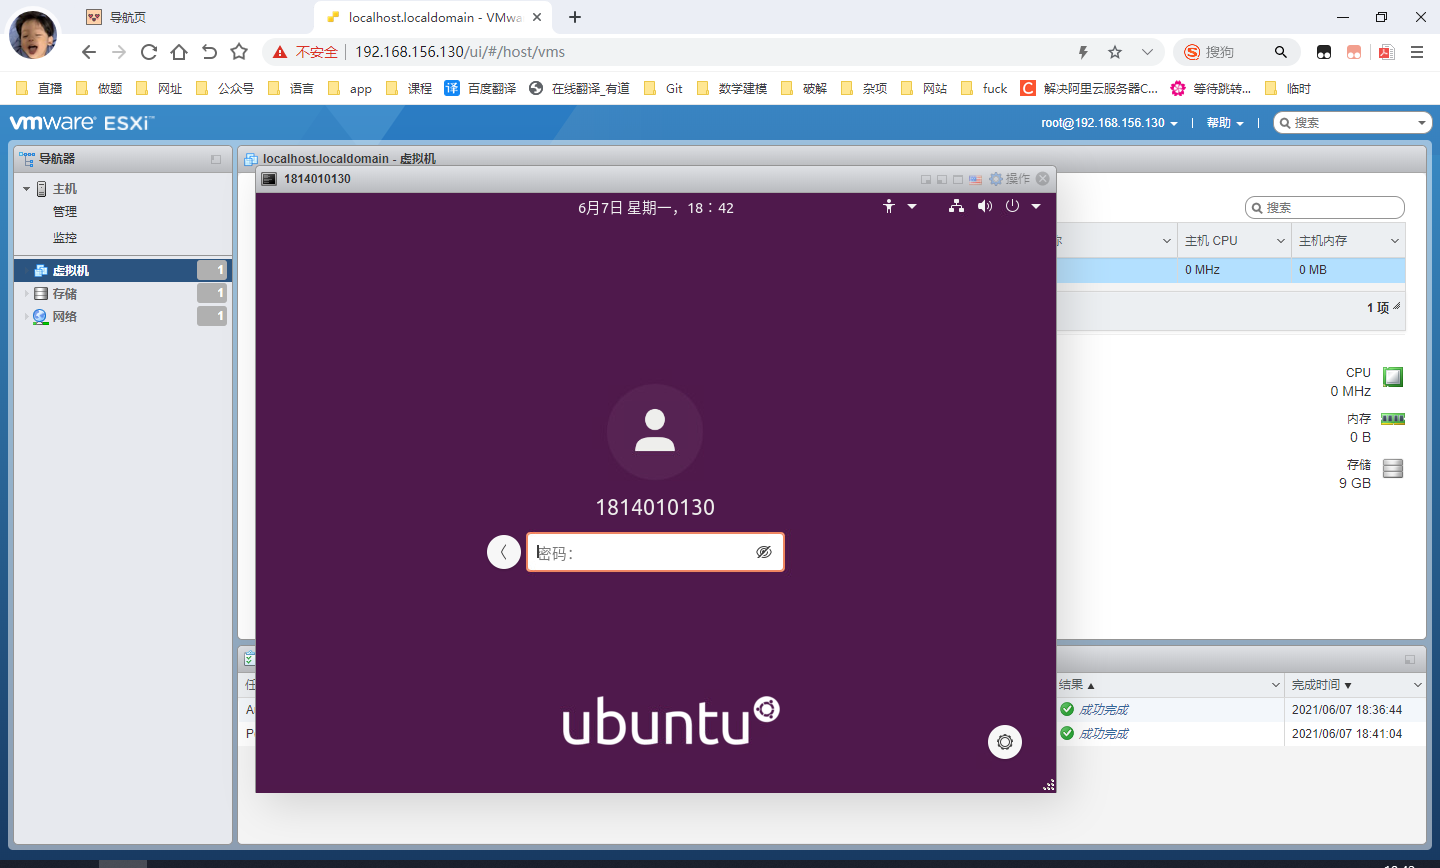
Task: Click the Ubuntu network status icon
Action: pos(956,206)
